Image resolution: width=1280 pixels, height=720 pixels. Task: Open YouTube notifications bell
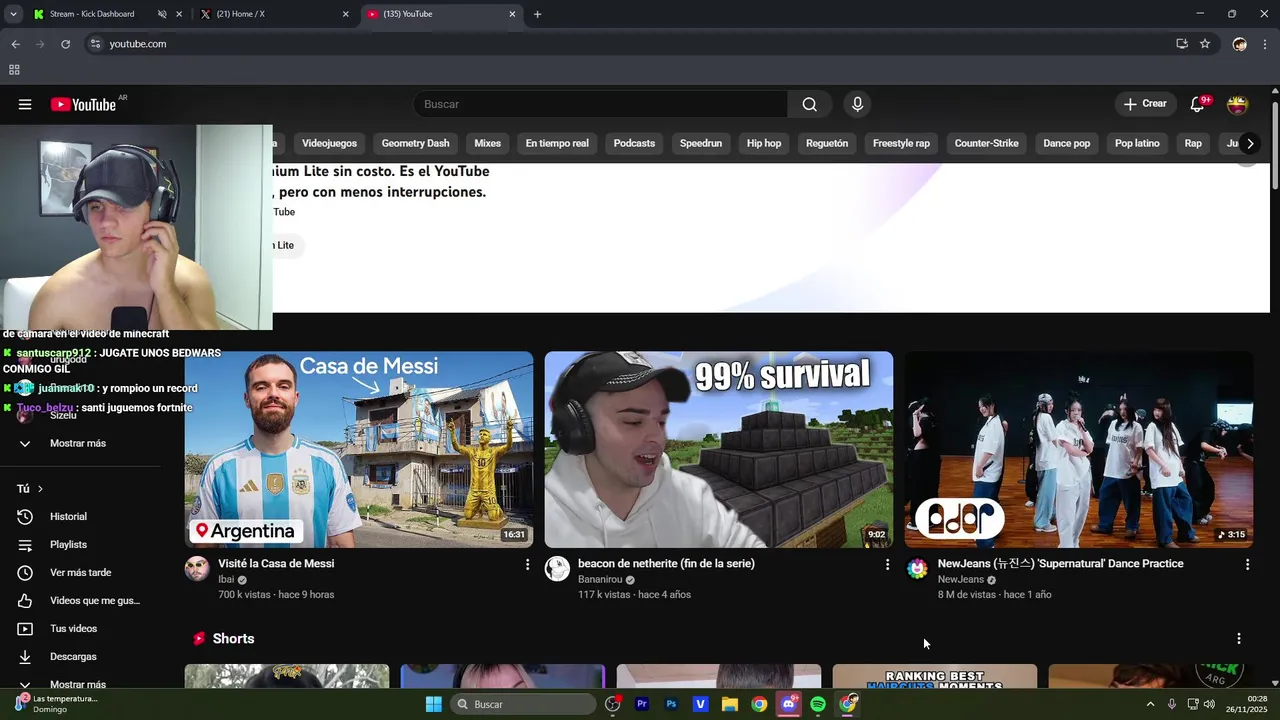1197,104
